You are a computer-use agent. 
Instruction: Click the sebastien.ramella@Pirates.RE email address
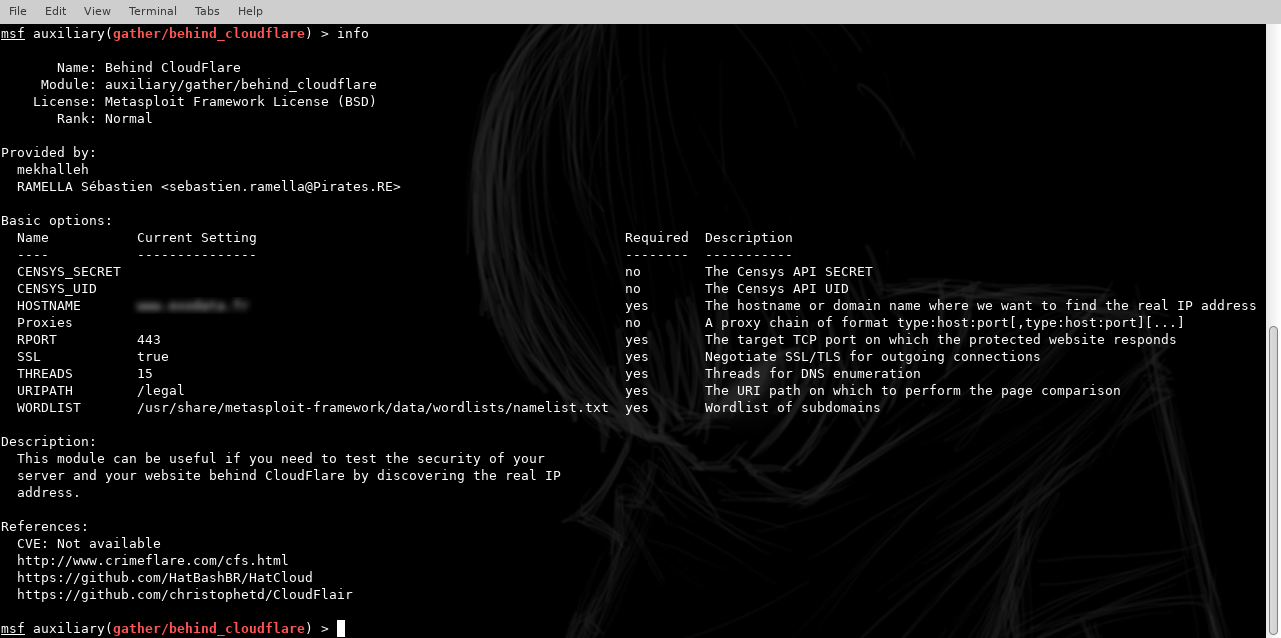coord(280,187)
